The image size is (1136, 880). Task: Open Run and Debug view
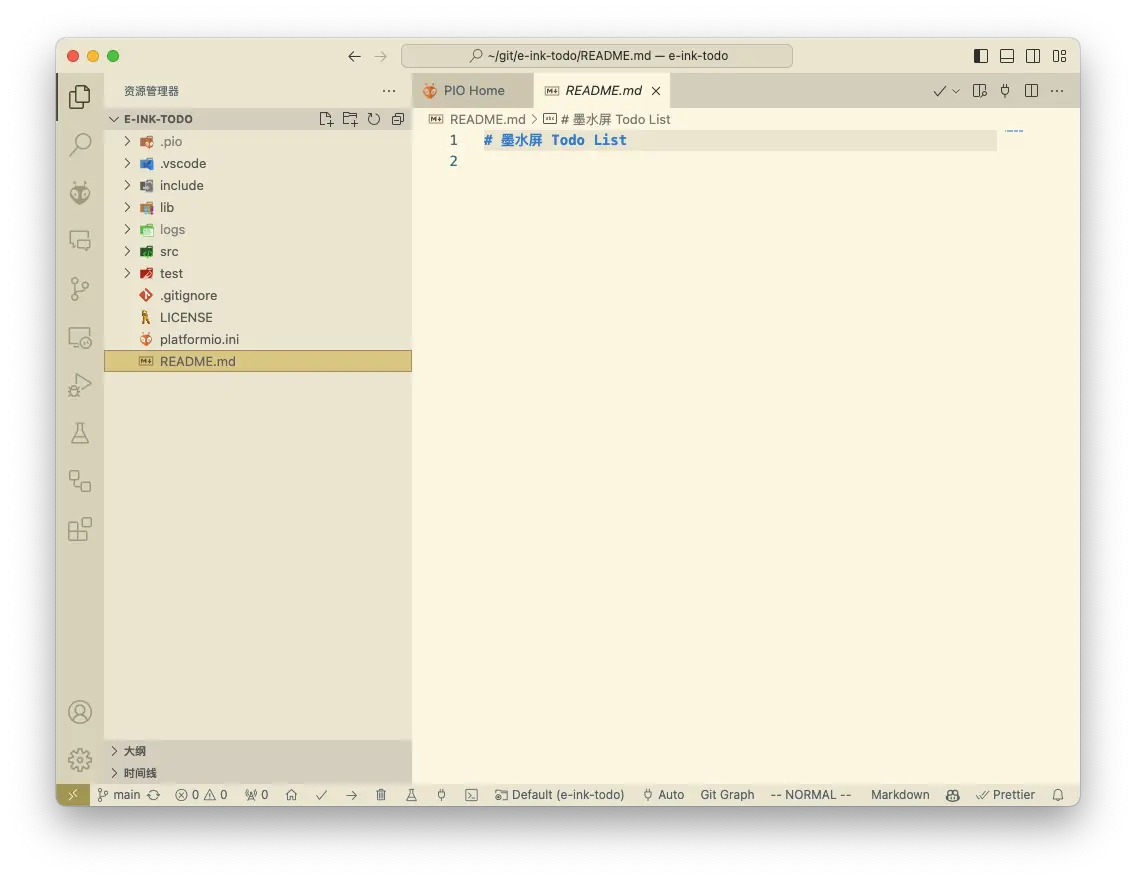[x=80, y=385]
